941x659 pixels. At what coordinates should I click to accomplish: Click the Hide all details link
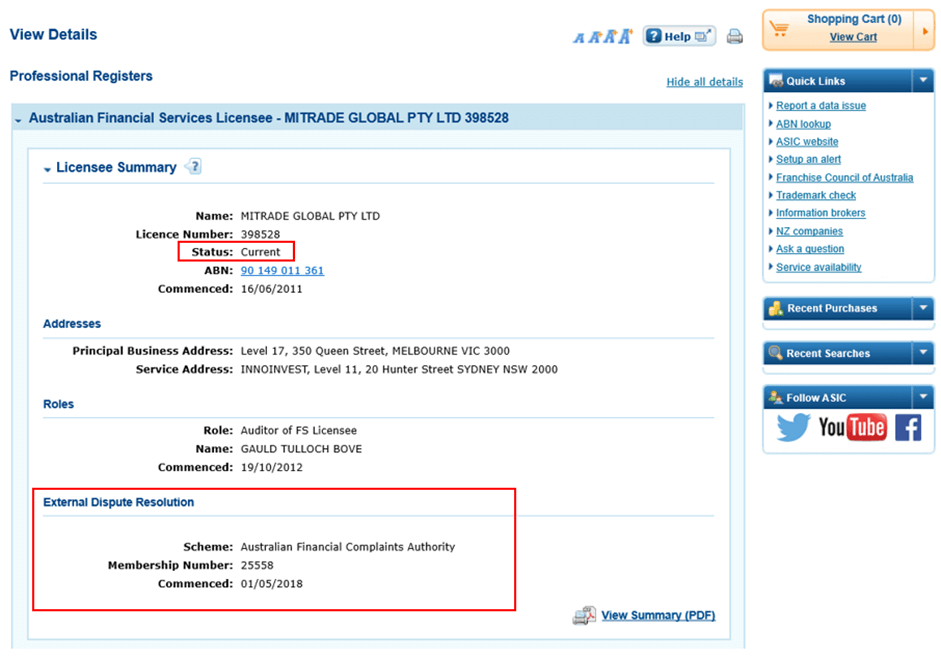click(x=704, y=82)
